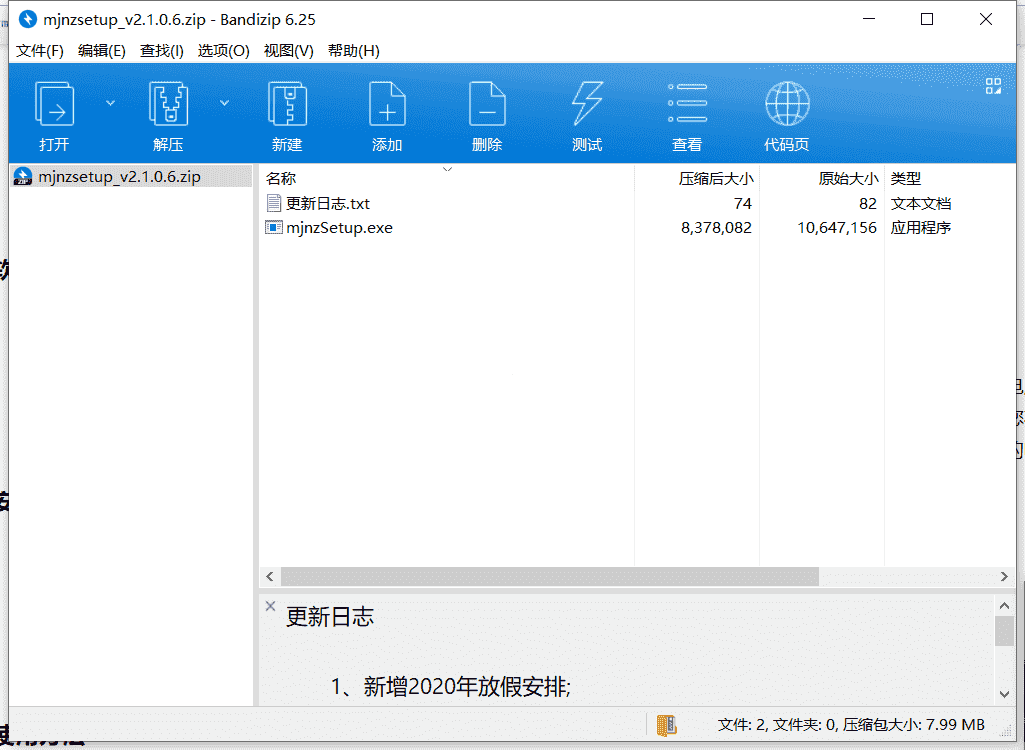1025x750 pixels.
Task: Open the 帮助(H) menu
Action: (354, 51)
